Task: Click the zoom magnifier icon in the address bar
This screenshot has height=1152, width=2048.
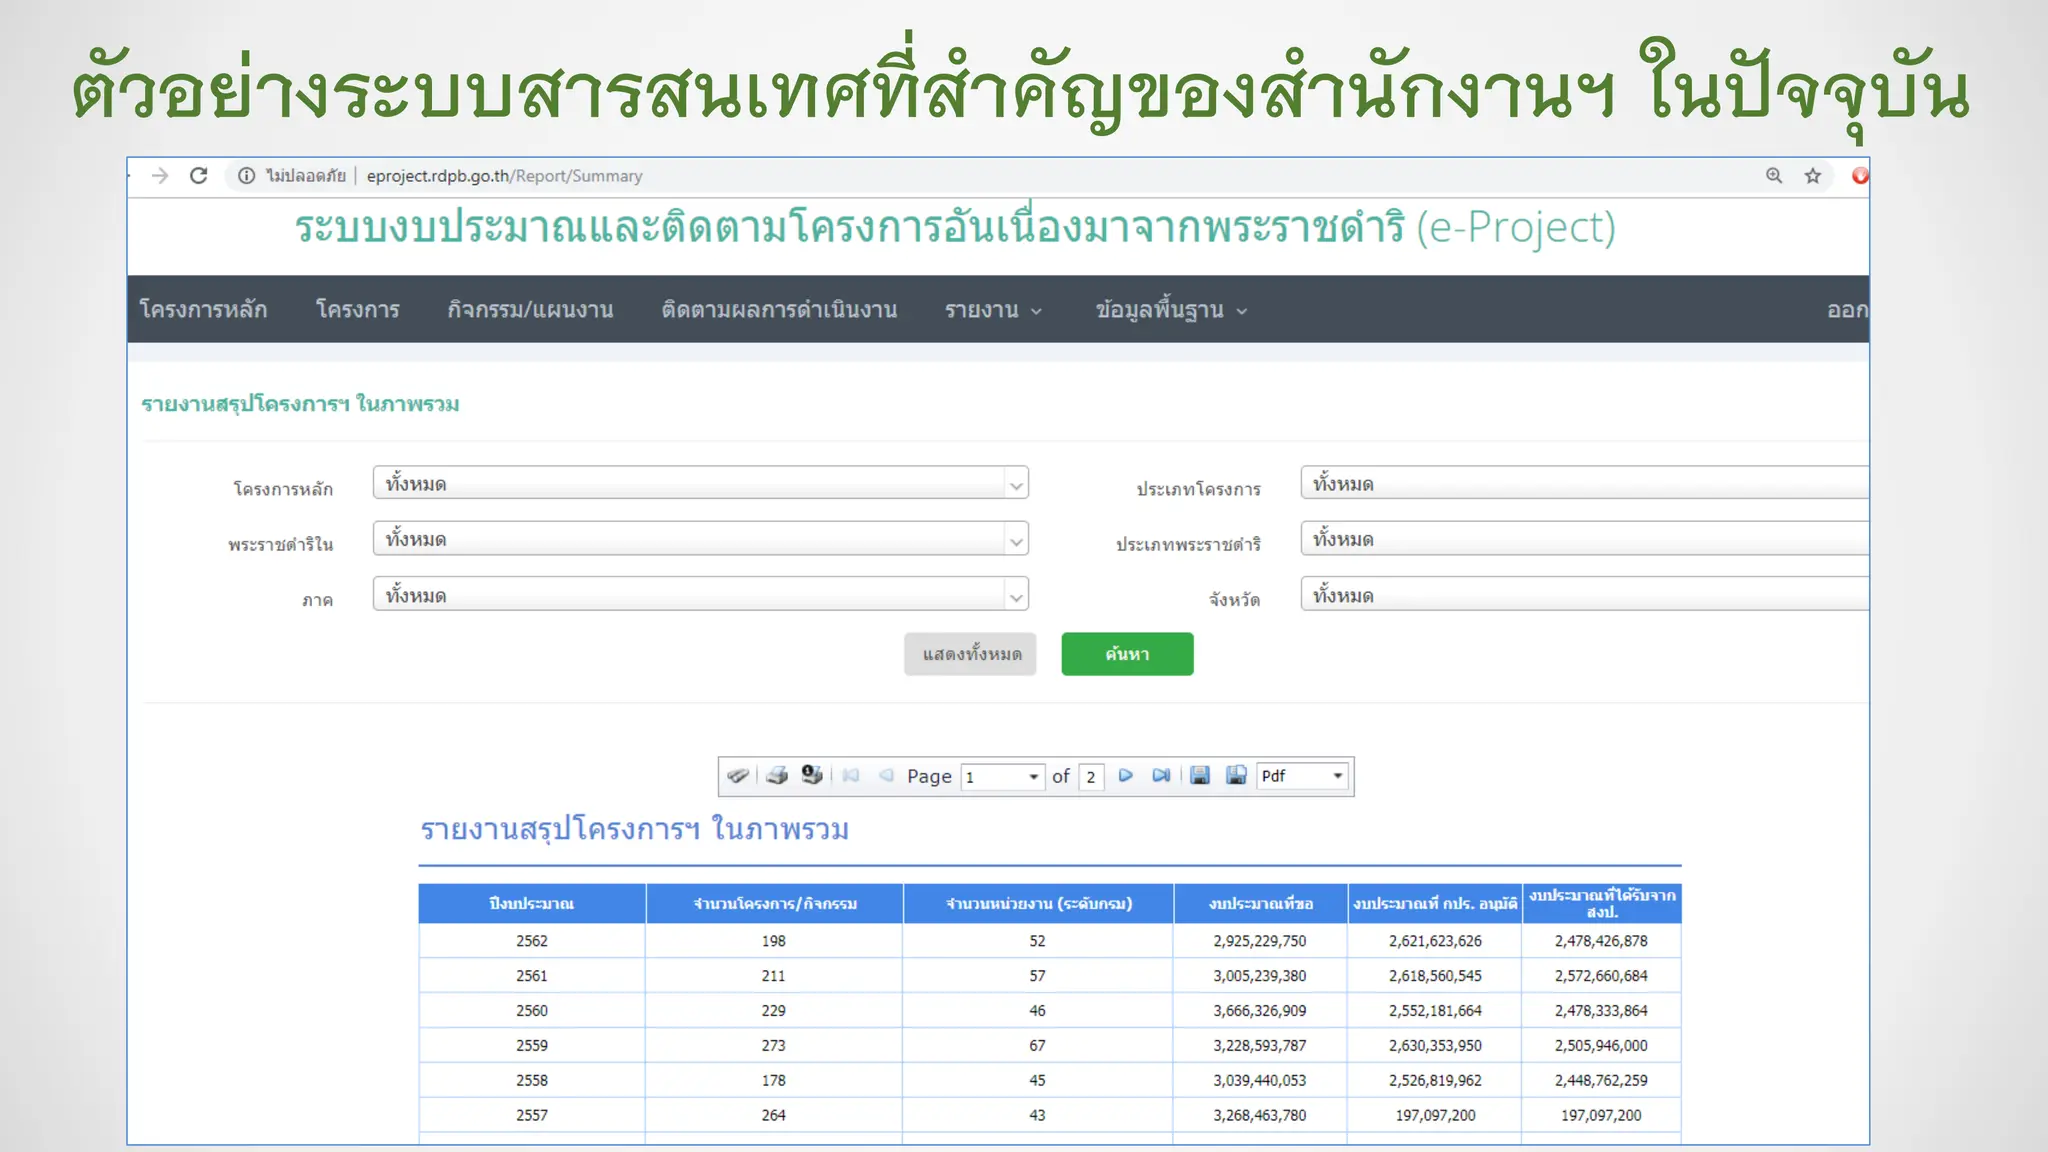Action: point(1774,176)
